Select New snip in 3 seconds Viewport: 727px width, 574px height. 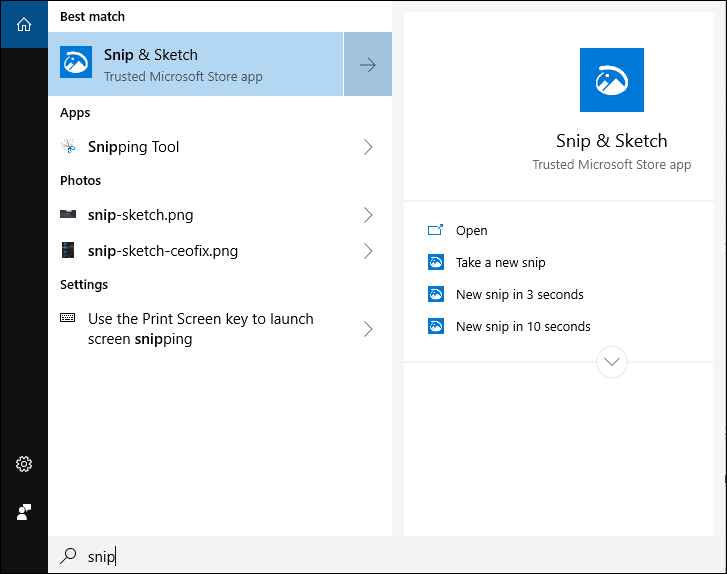point(519,294)
